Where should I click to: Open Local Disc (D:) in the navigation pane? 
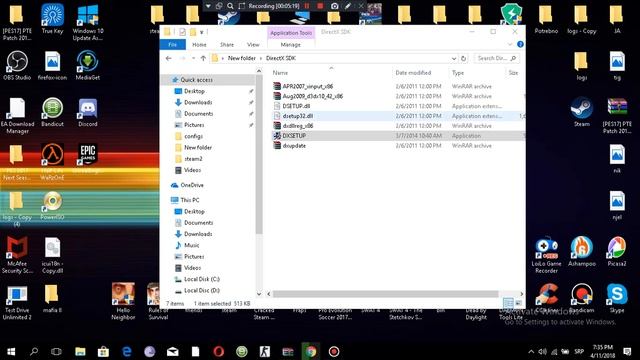(202, 291)
